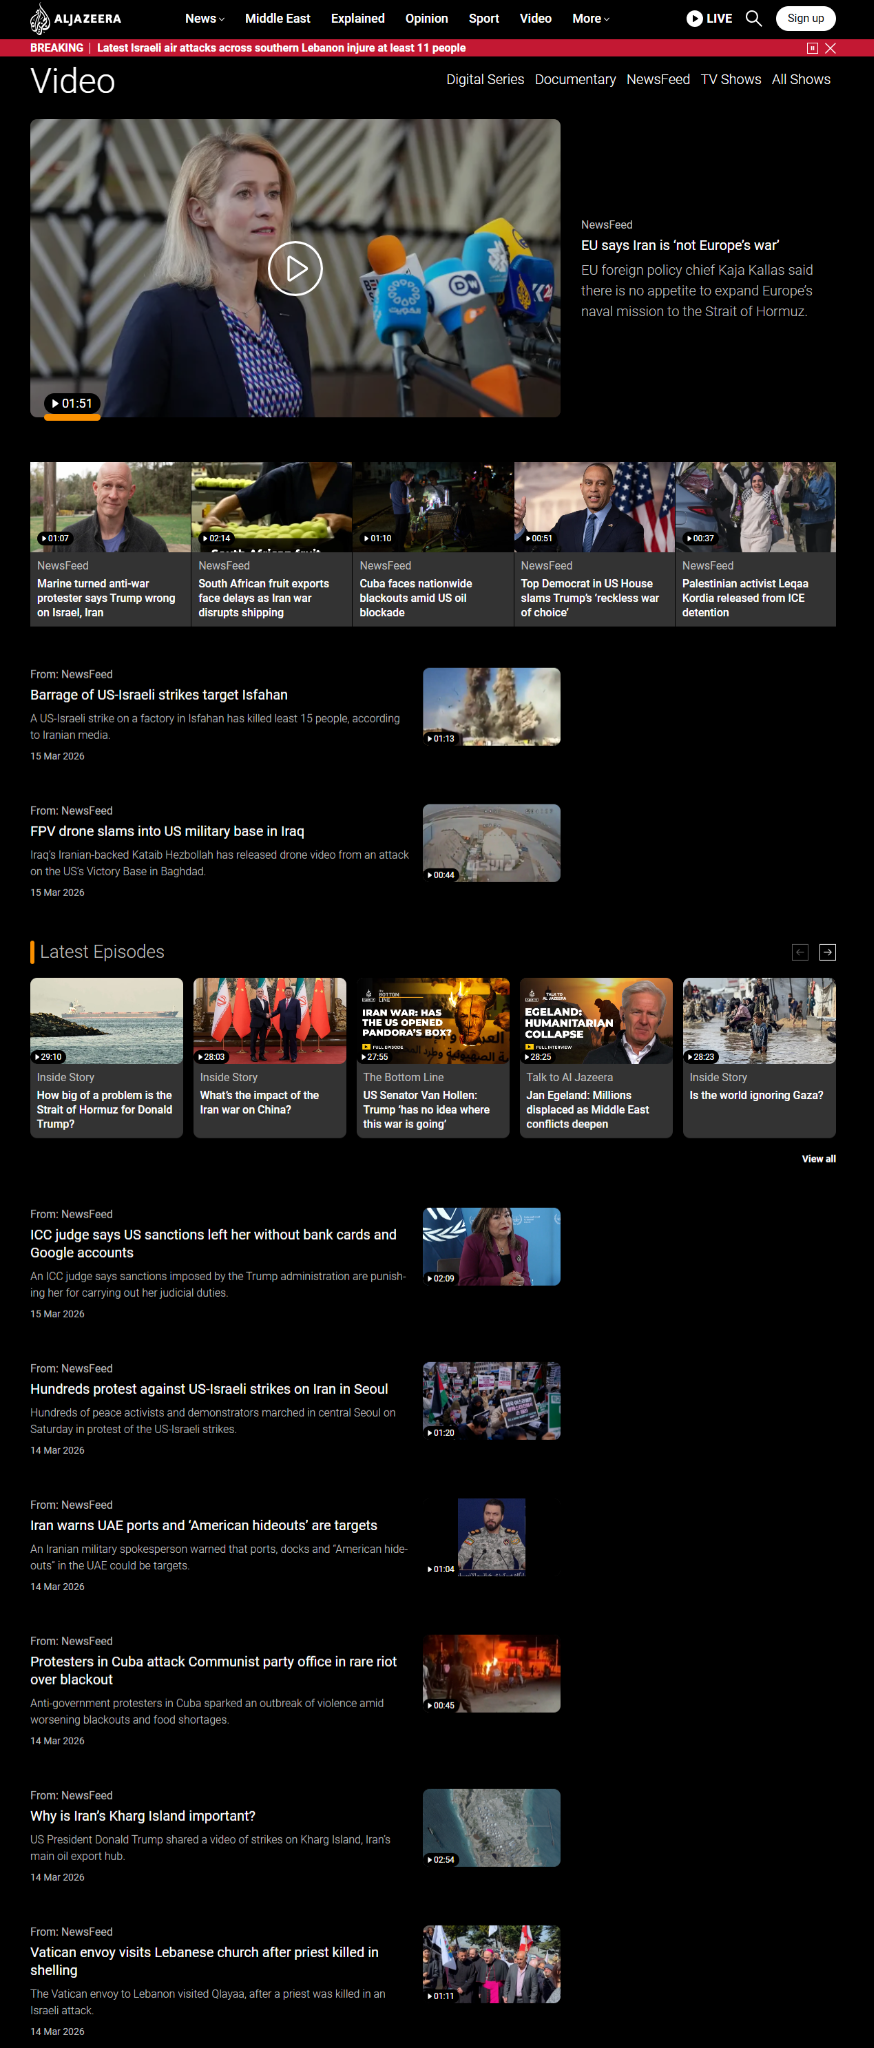Screen dimensions: 874x2048
Task: Show previous Latest Episodes with left arrow
Action: (800, 952)
